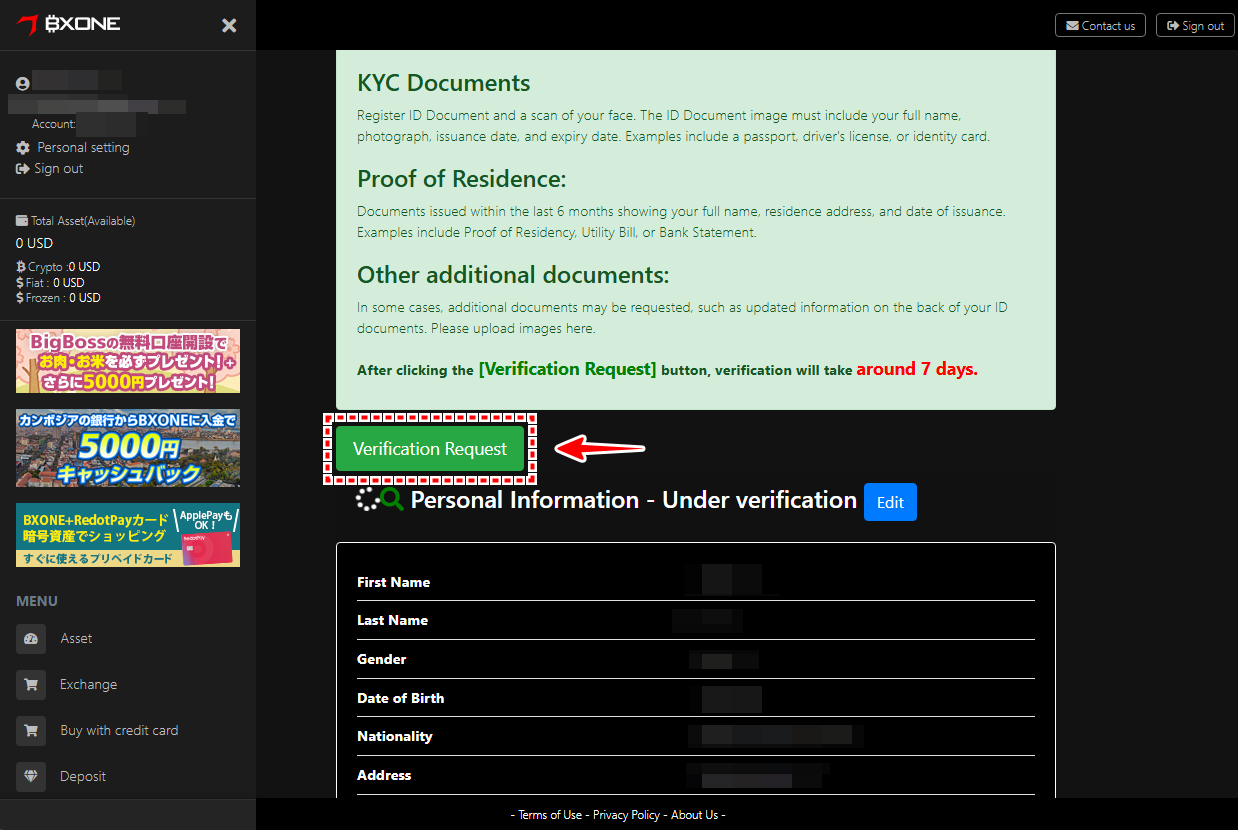Click the Gender row label
This screenshot has height=830, width=1238.
[x=382, y=659]
